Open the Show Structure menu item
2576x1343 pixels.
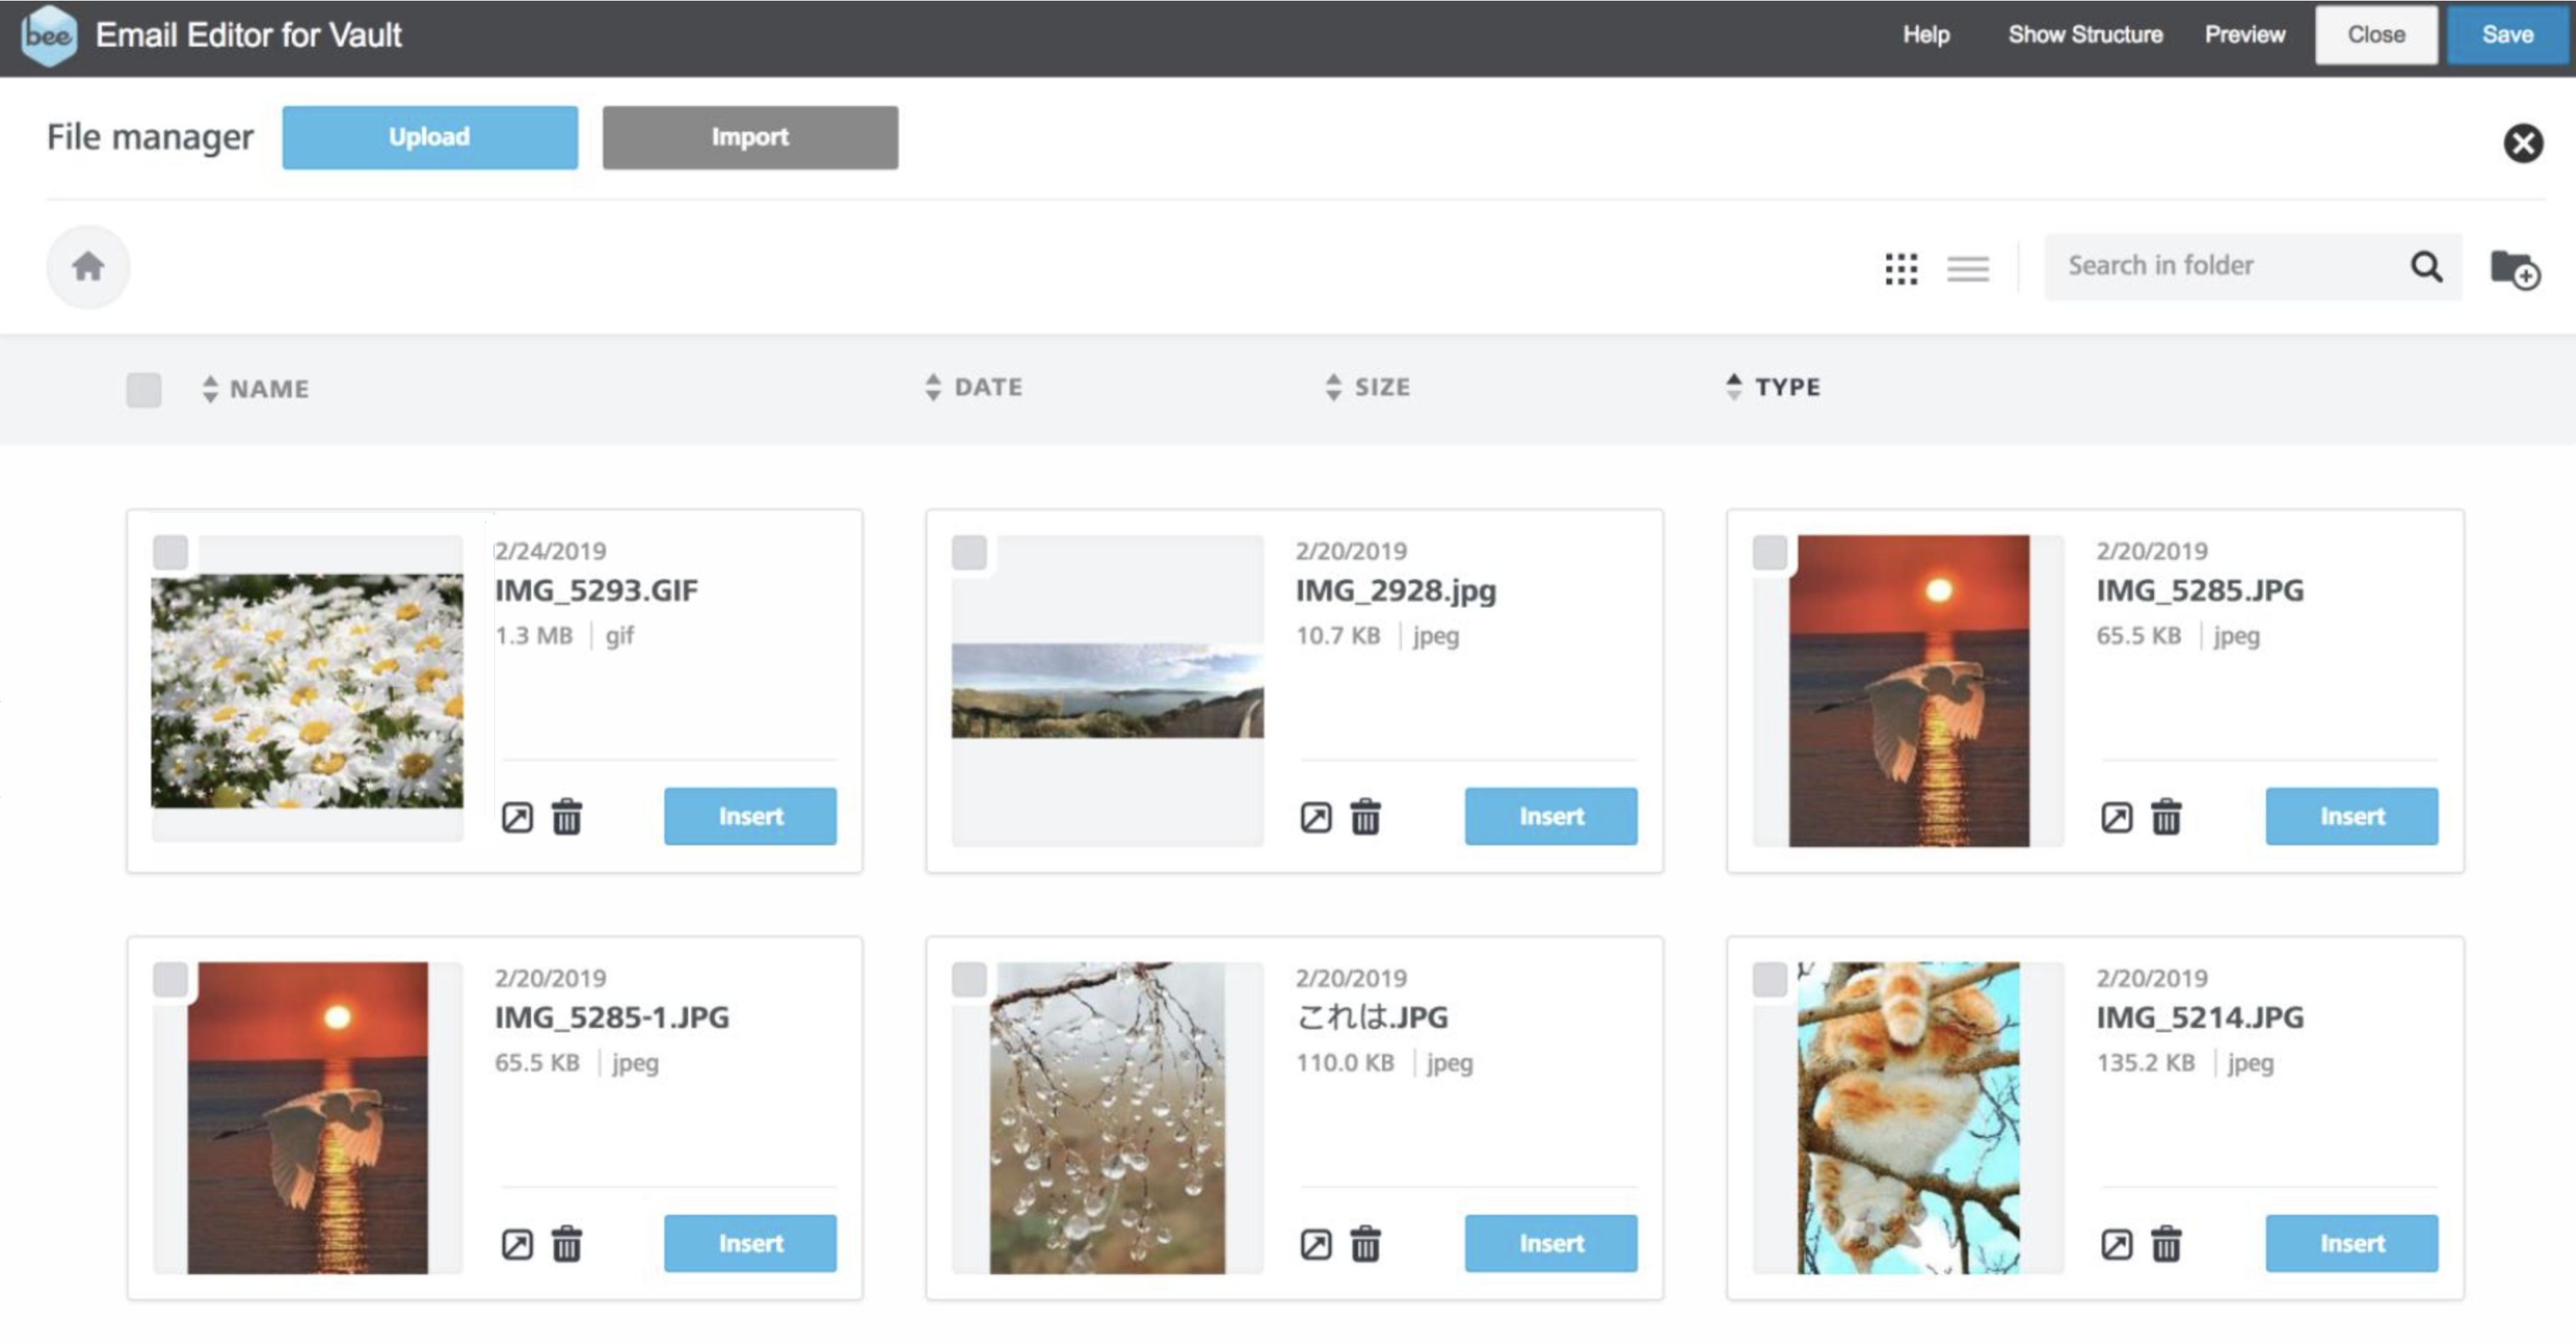[x=2085, y=35]
